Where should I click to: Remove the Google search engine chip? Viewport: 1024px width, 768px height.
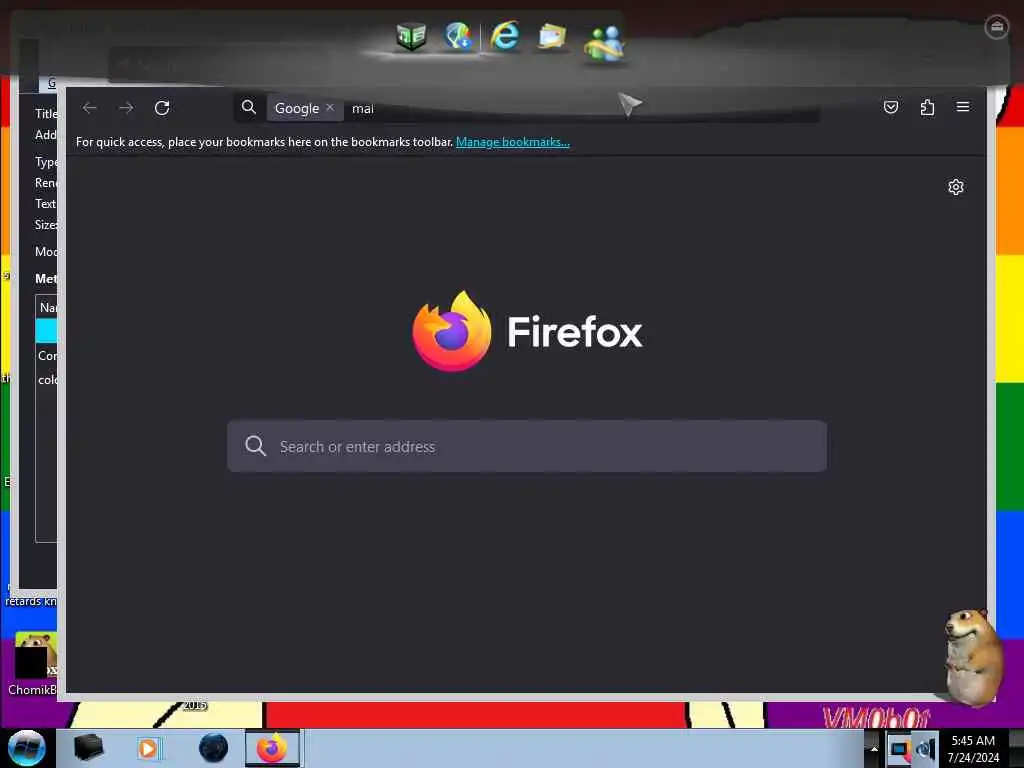(x=330, y=107)
